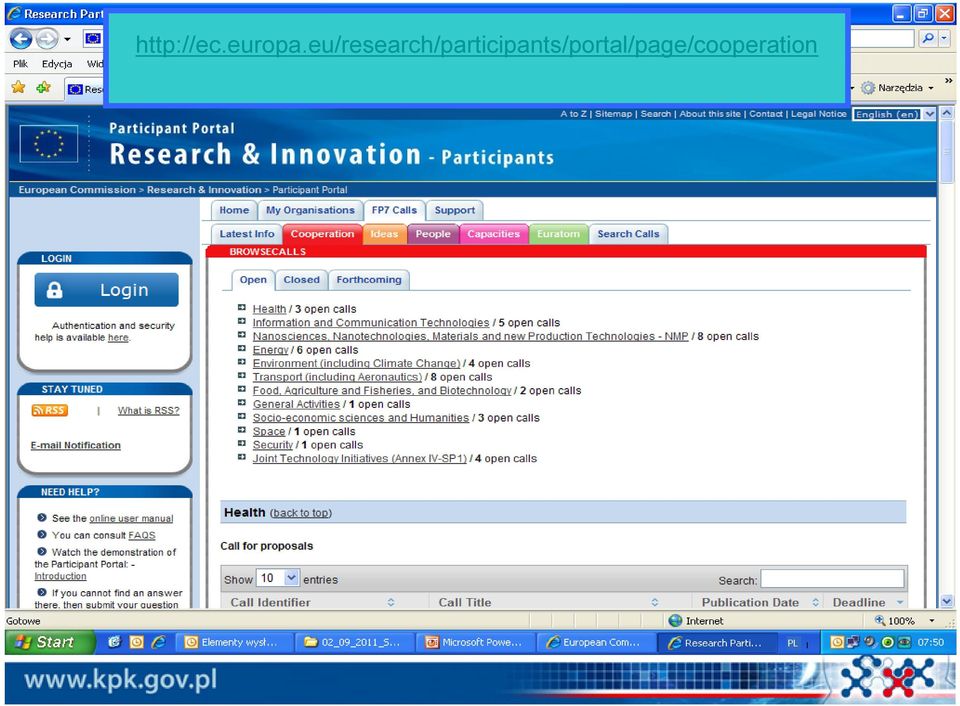
Task: Open the orange Ideas tab
Action: coord(384,234)
